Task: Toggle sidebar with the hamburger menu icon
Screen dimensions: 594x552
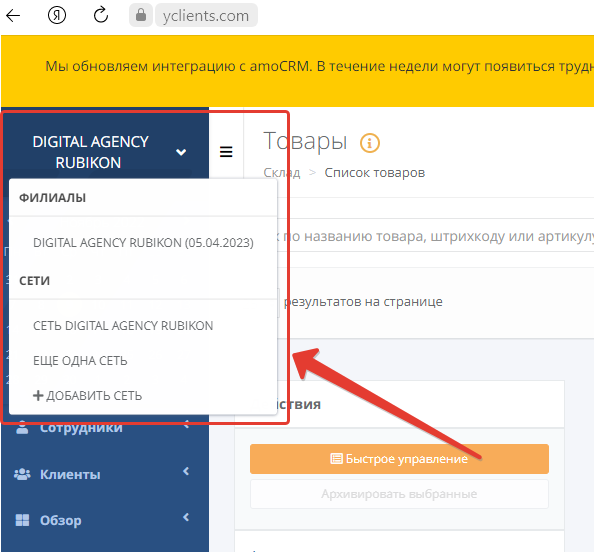Action: [x=226, y=152]
